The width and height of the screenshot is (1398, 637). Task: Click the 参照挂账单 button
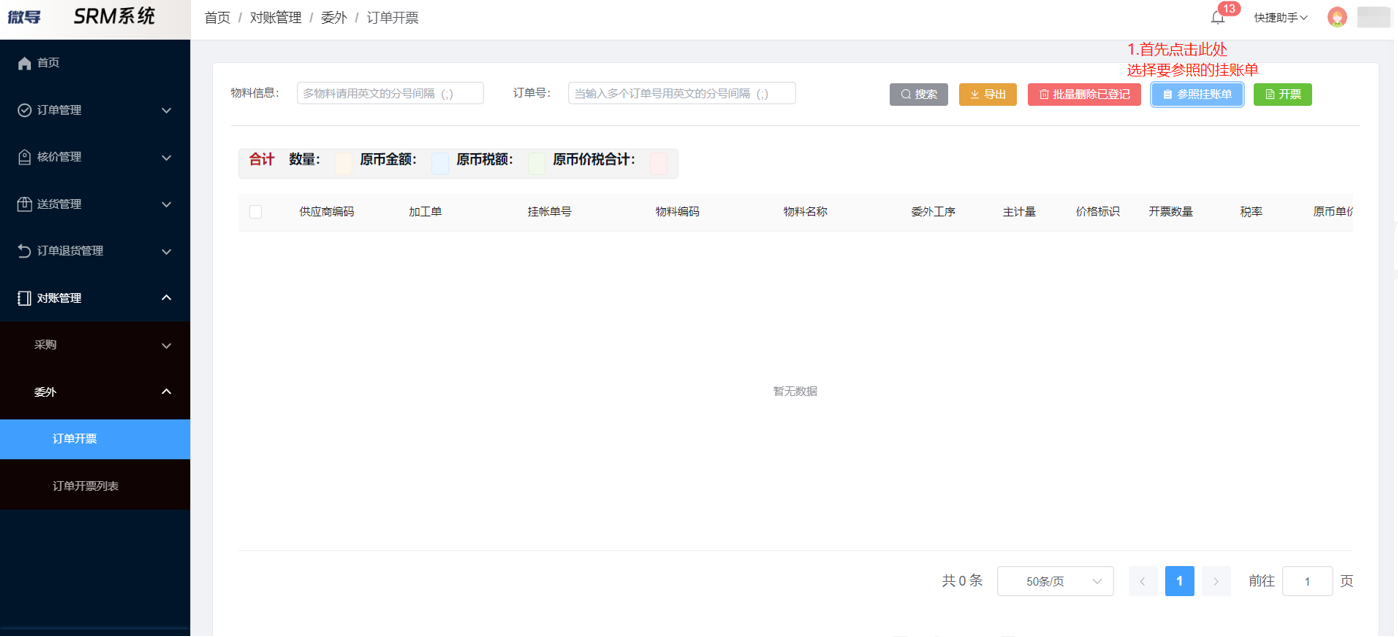(1197, 94)
